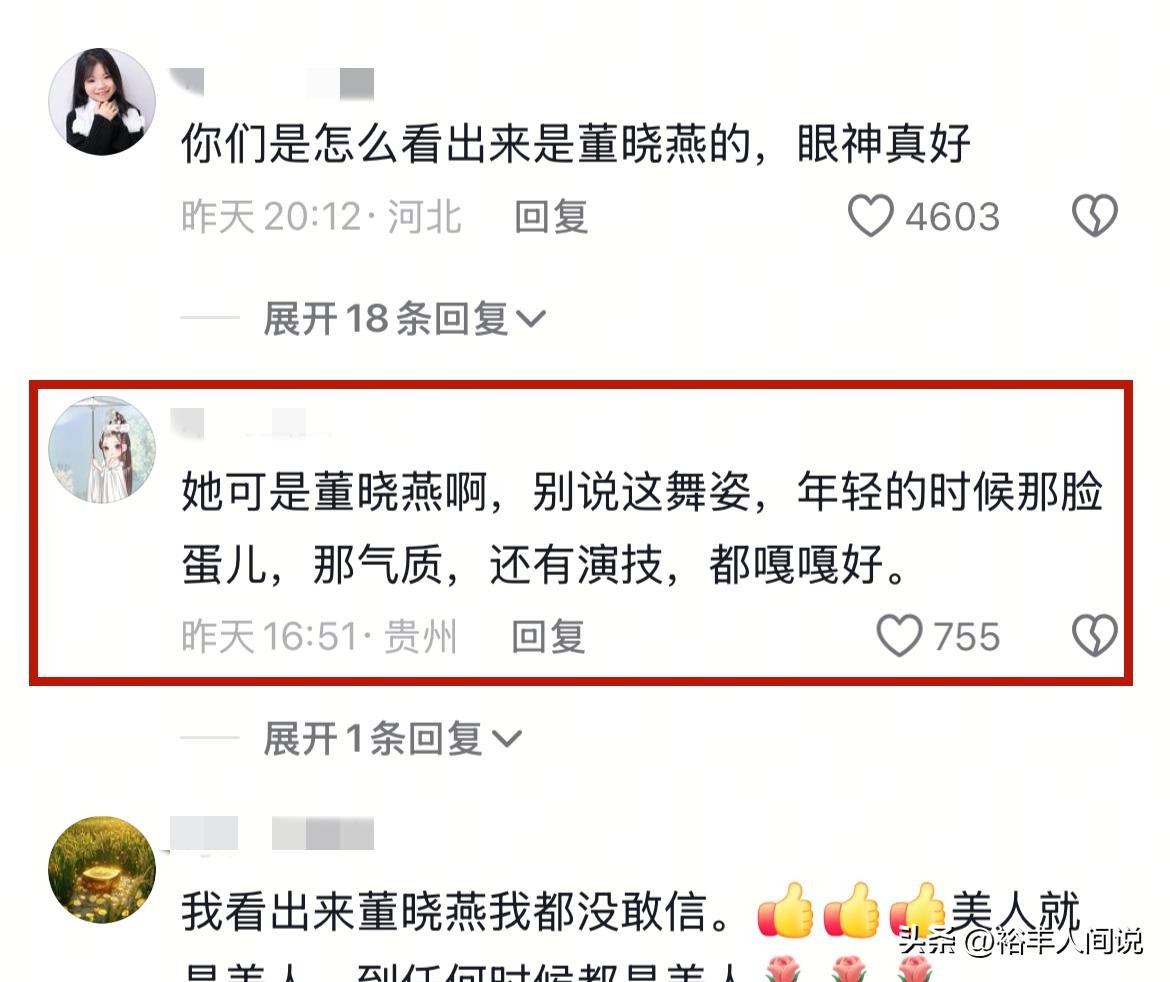Expand the 18 replies thread
The width and height of the screenshot is (1170, 982).
click(404, 319)
